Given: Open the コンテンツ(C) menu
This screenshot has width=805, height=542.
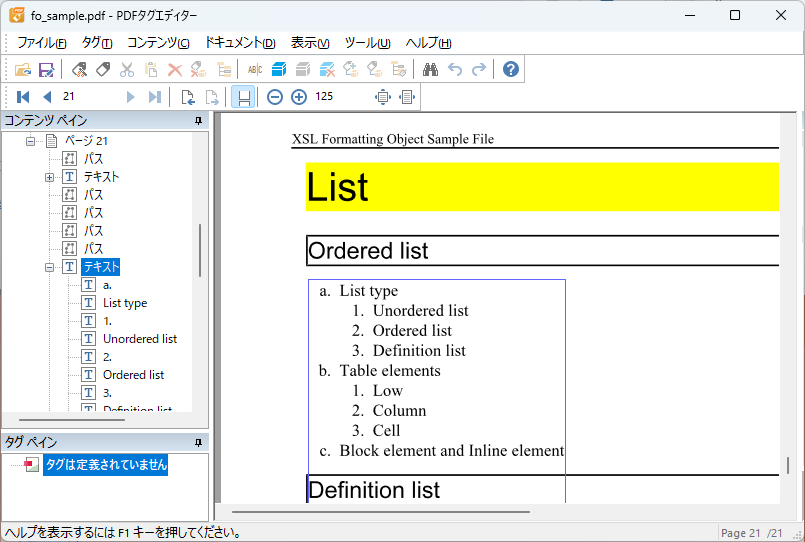Looking at the screenshot, I should pos(158,43).
